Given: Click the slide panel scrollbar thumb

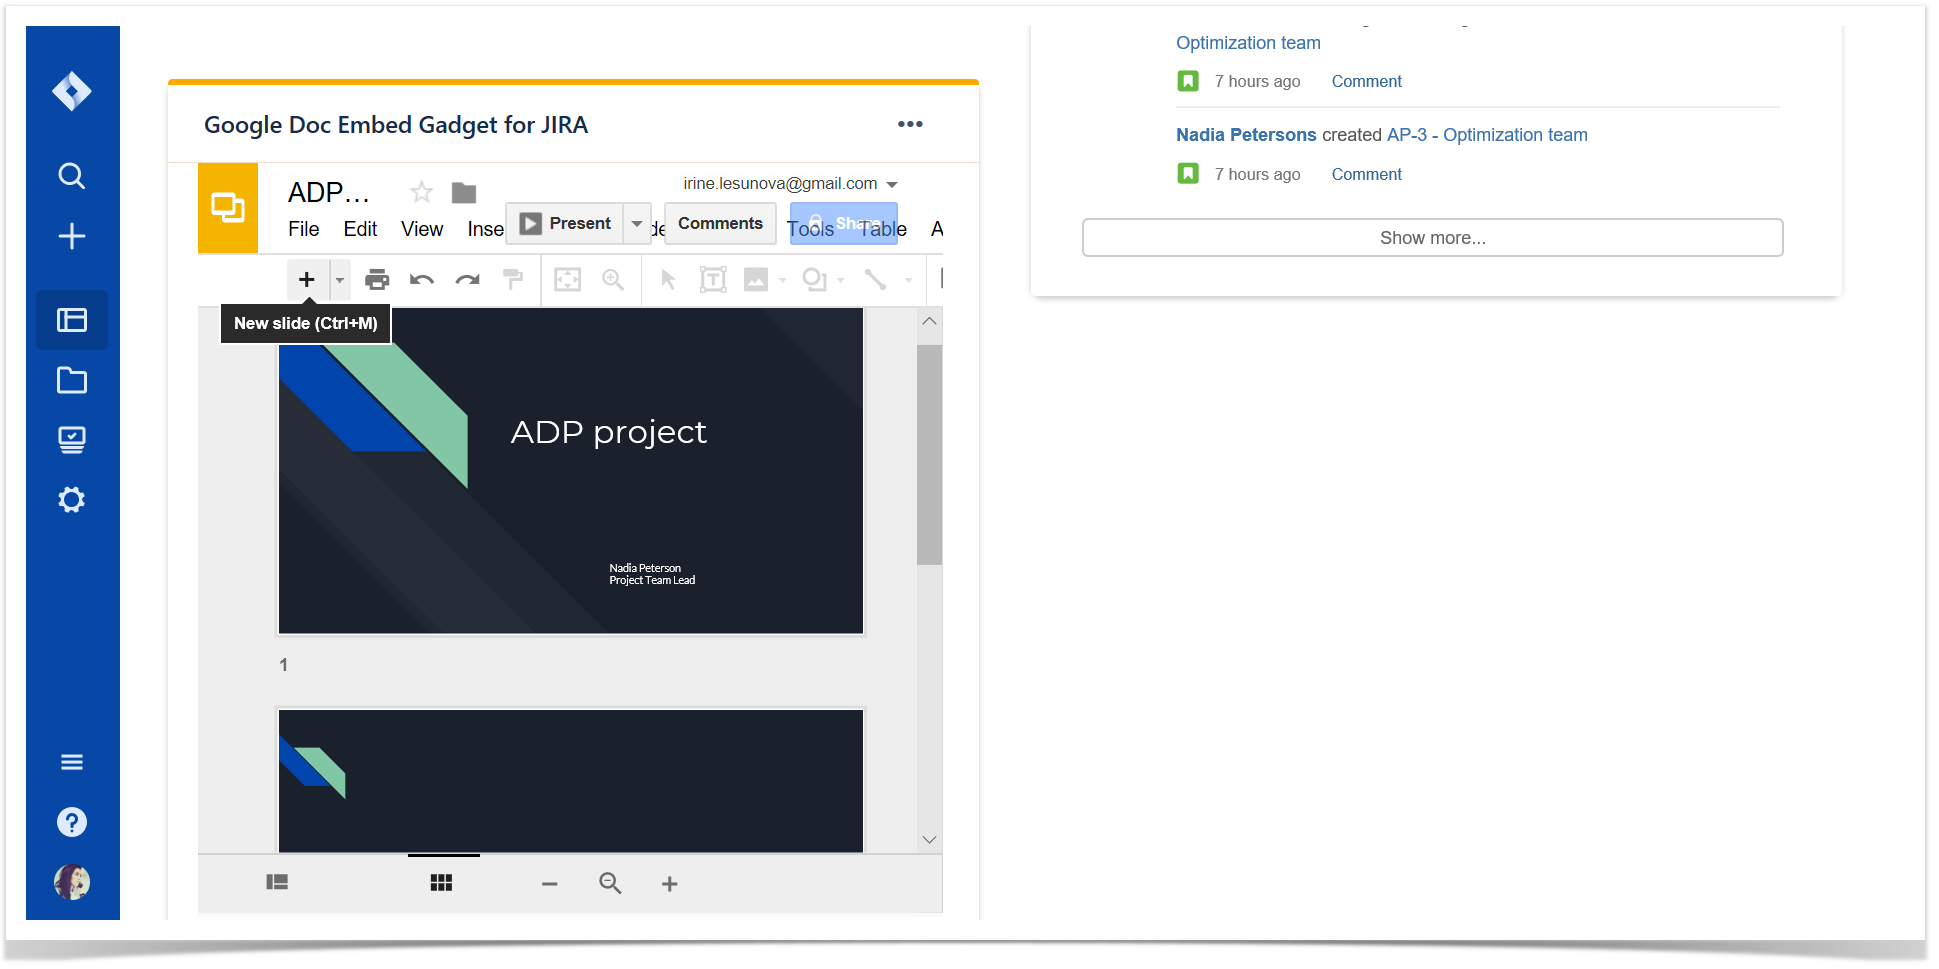Looking at the screenshot, I should (929, 455).
